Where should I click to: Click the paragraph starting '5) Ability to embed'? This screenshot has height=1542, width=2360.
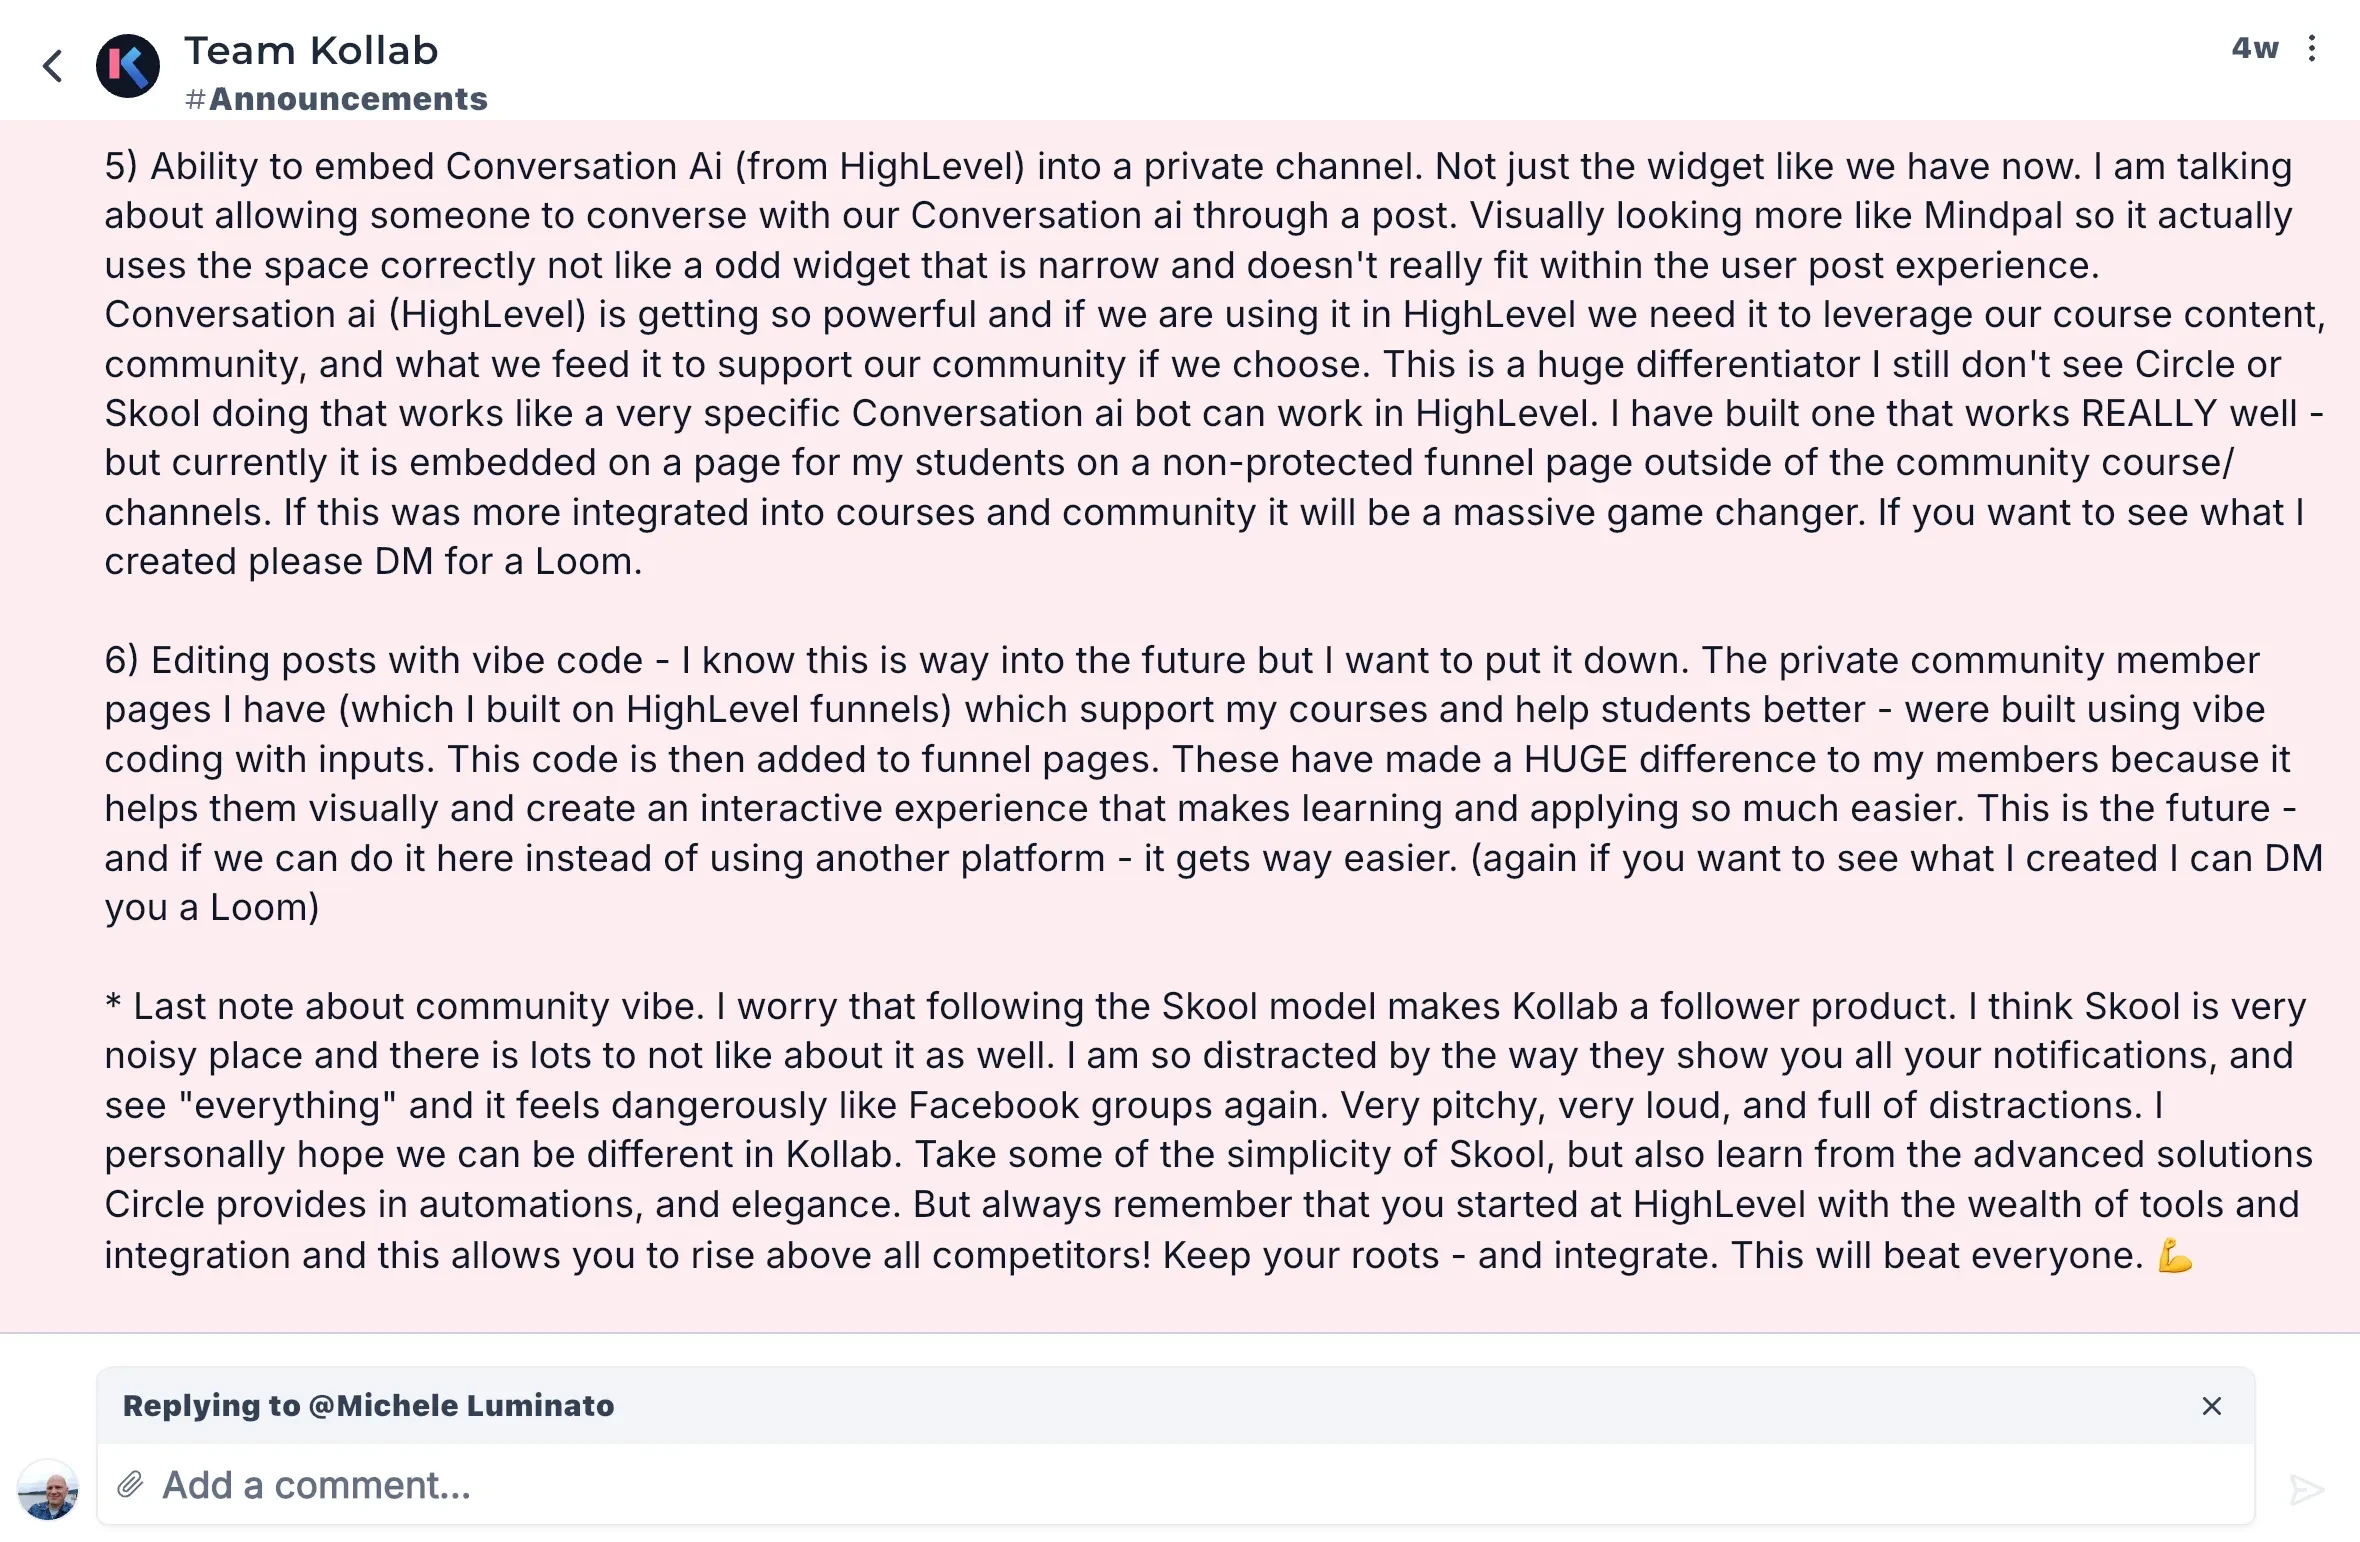pyautogui.click(x=1215, y=363)
